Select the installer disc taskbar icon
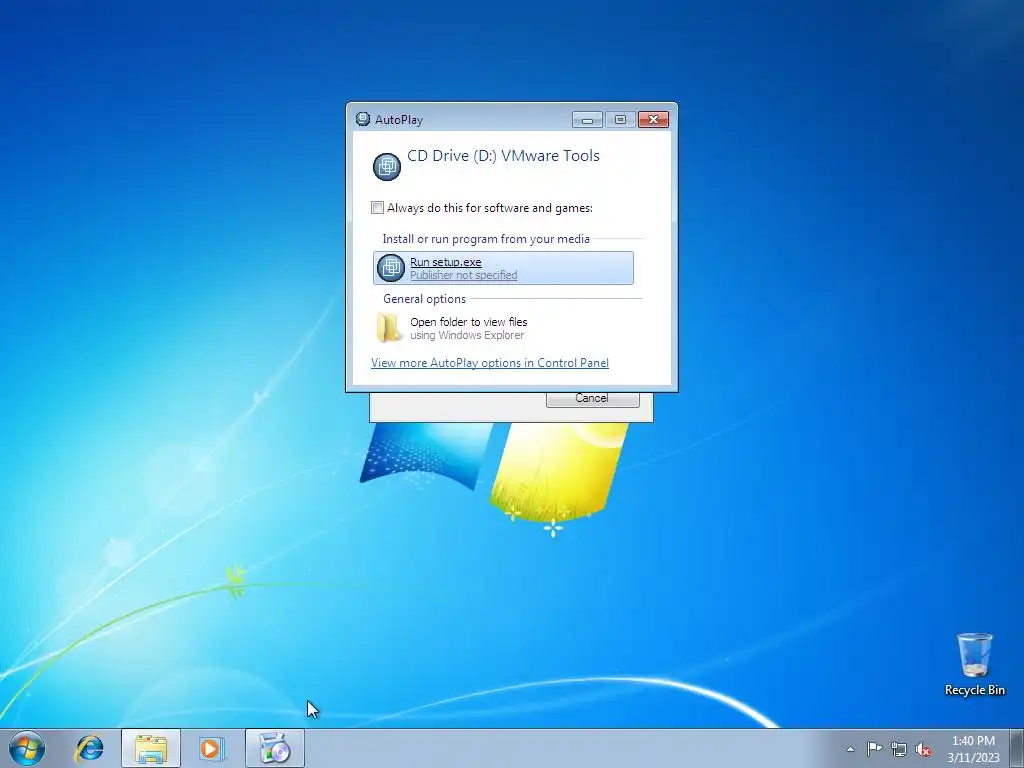Viewport: 1024px width, 768px height. pyautogui.click(x=274, y=748)
